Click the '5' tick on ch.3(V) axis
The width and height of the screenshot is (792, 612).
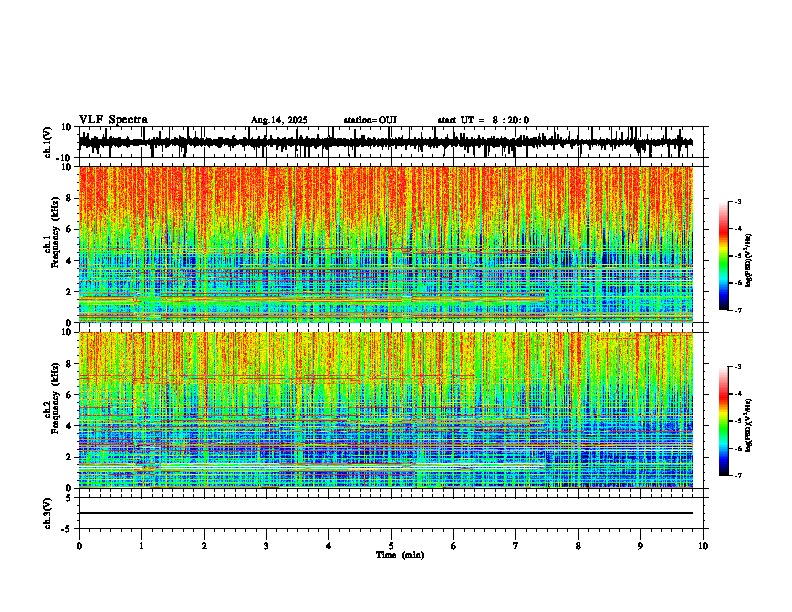[69, 498]
